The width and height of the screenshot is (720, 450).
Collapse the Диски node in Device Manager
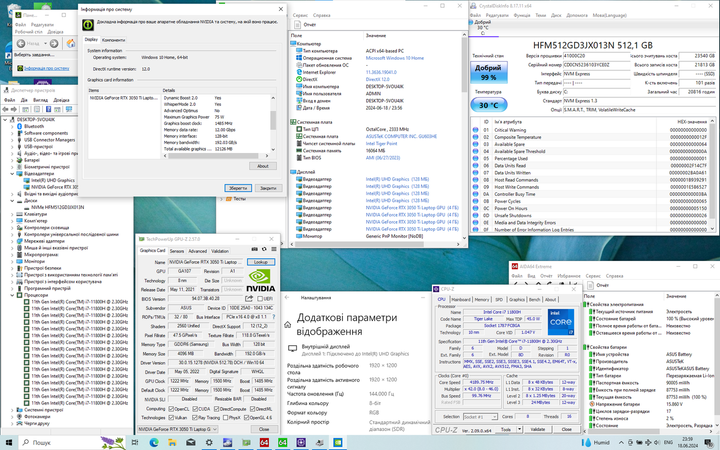pyautogui.click(x=12, y=201)
